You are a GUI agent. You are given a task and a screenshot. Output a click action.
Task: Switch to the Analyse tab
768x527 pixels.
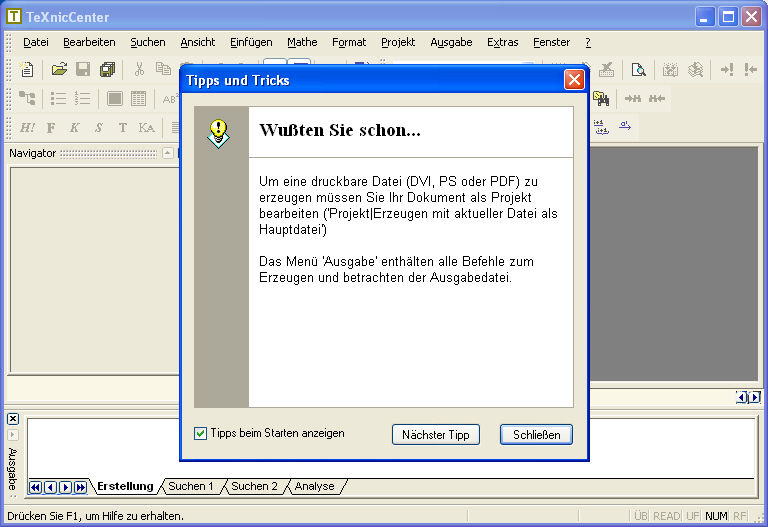tap(314, 486)
